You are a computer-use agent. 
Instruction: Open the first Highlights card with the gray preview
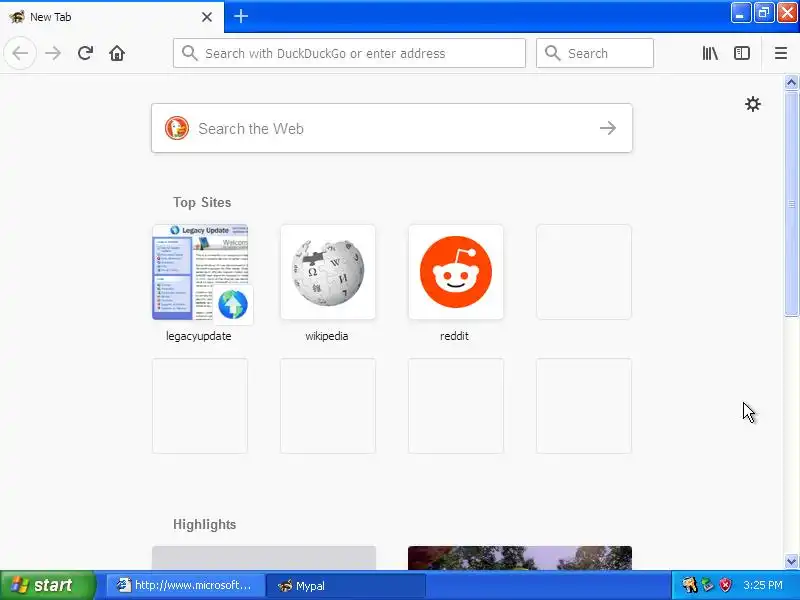click(x=264, y=558)
